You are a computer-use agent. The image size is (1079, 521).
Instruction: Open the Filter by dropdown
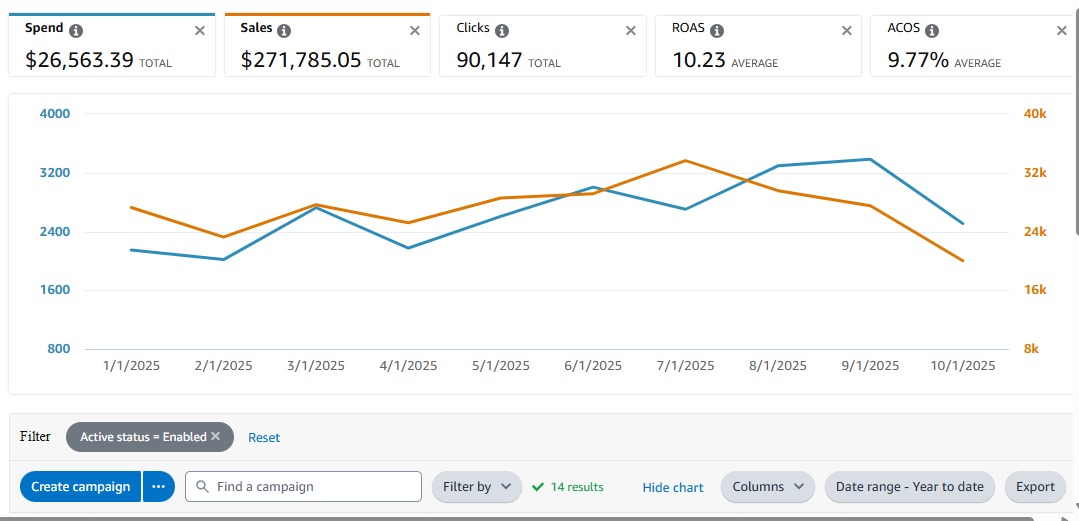coord(477,487)
